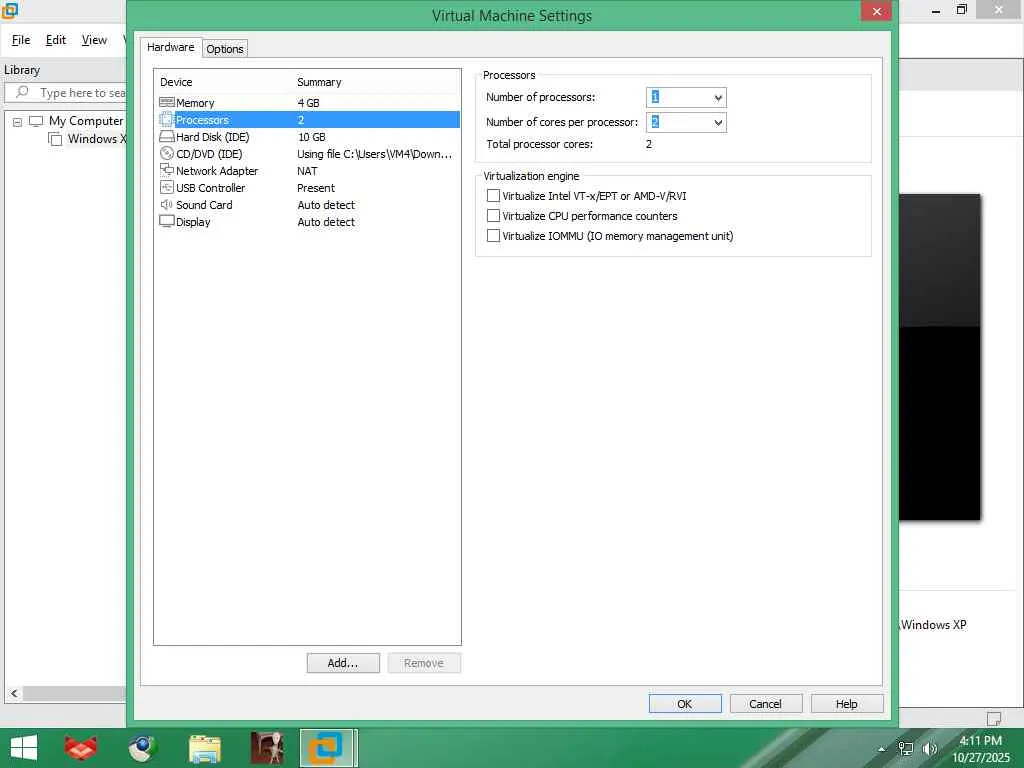Open the Number of cores per processor dropdown
This screenshot has height=768, width=1024.
[718, 122]
